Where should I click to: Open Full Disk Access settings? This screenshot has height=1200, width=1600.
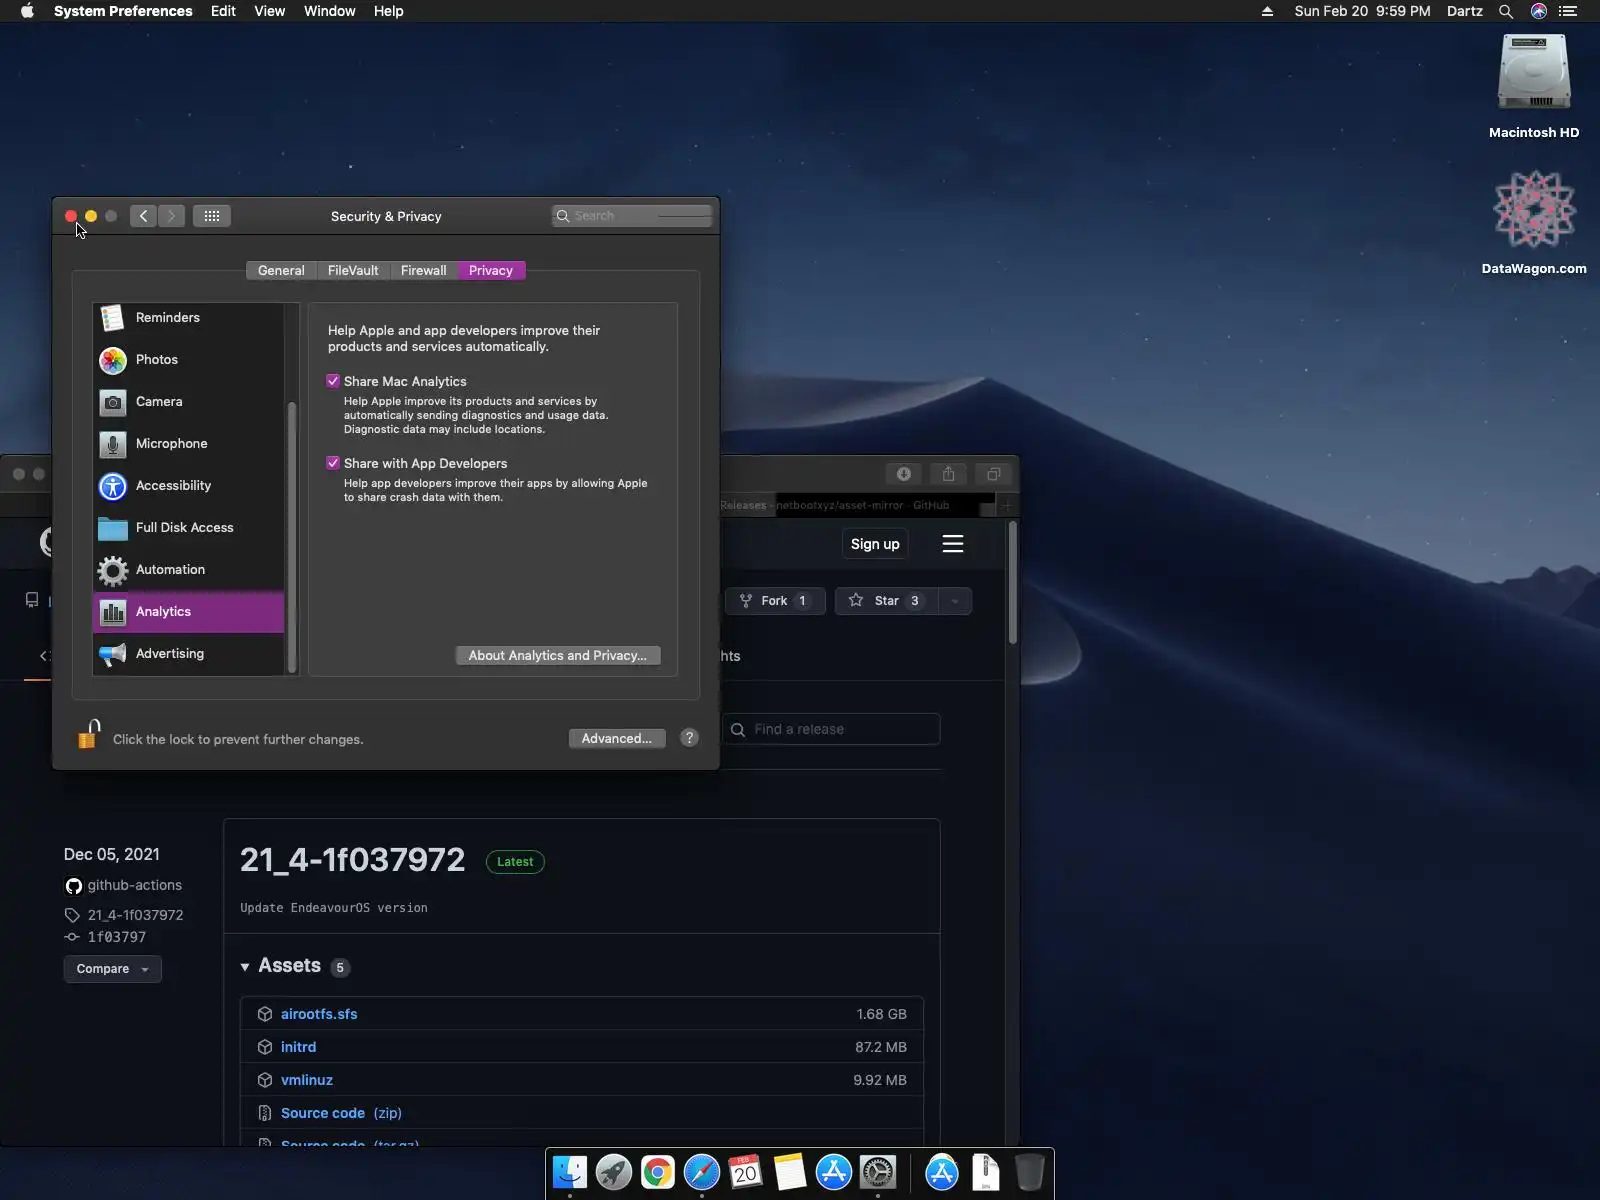(188, 528)
